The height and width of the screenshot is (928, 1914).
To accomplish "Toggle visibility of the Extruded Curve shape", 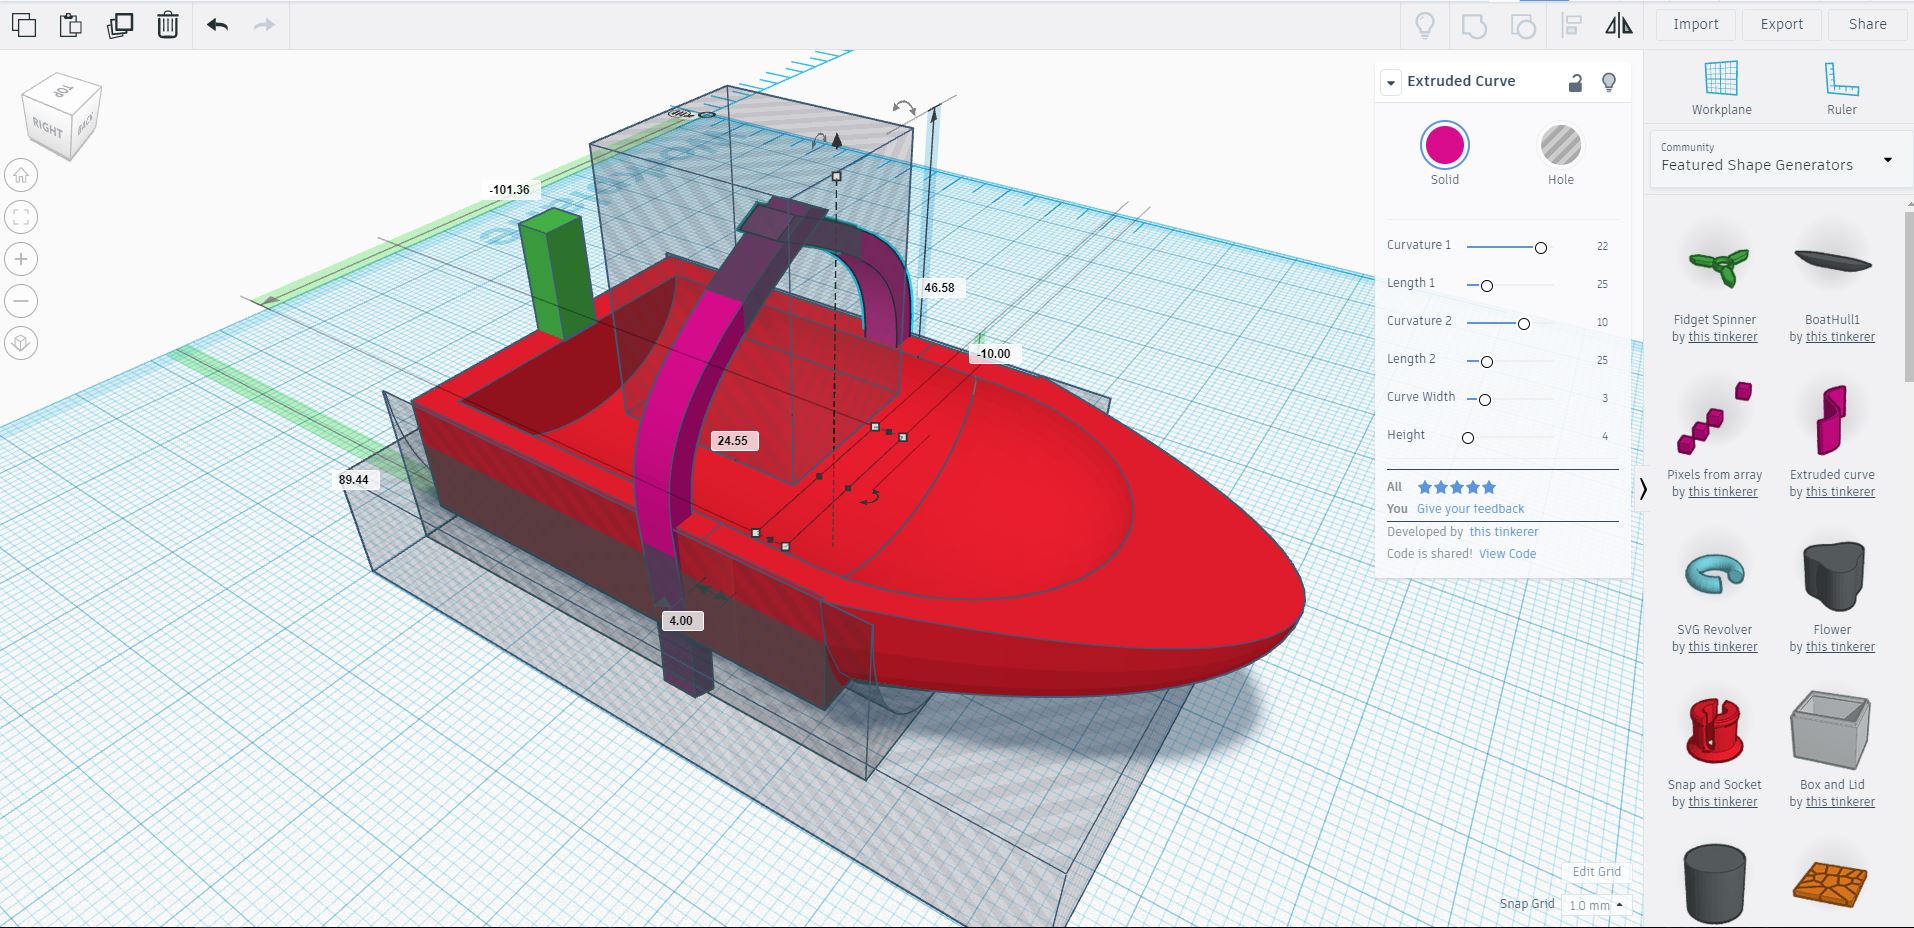I will click(x=1608, y=82).
